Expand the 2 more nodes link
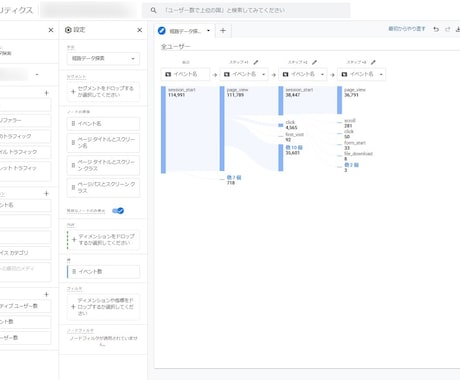 point(352,165)
